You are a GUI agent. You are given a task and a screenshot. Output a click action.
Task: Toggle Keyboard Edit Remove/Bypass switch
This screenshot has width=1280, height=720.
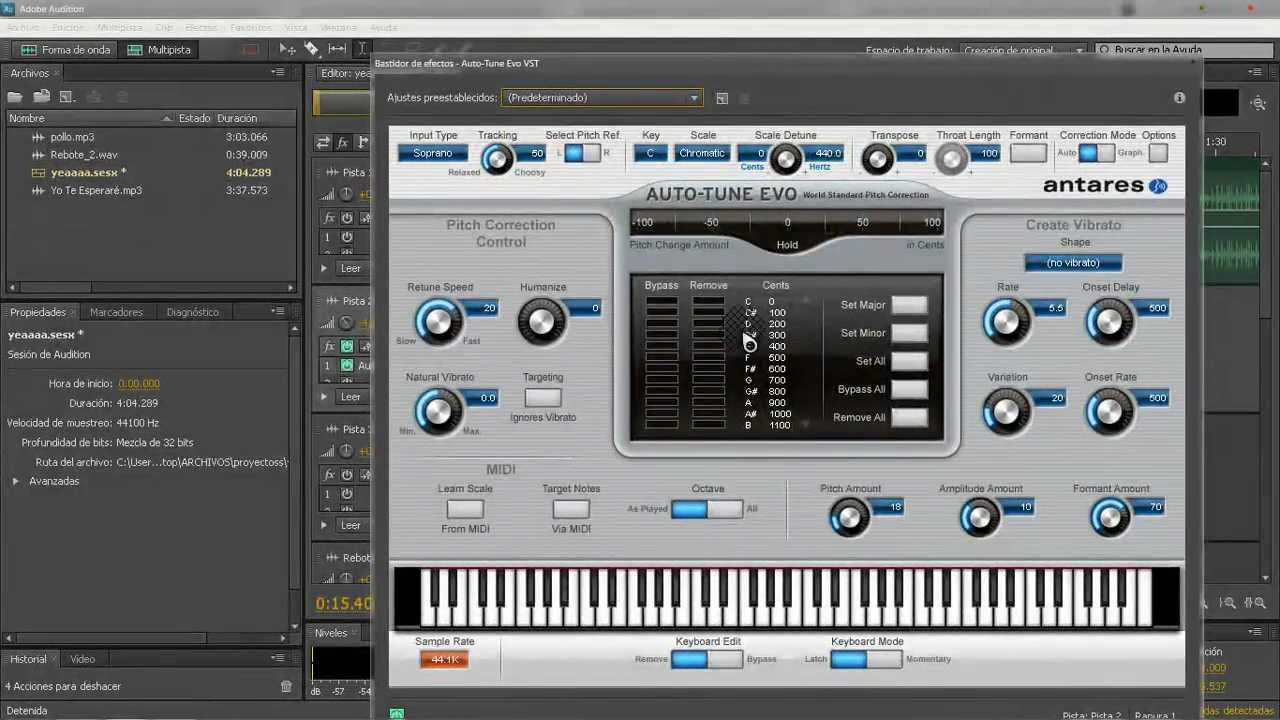[707, 659]
